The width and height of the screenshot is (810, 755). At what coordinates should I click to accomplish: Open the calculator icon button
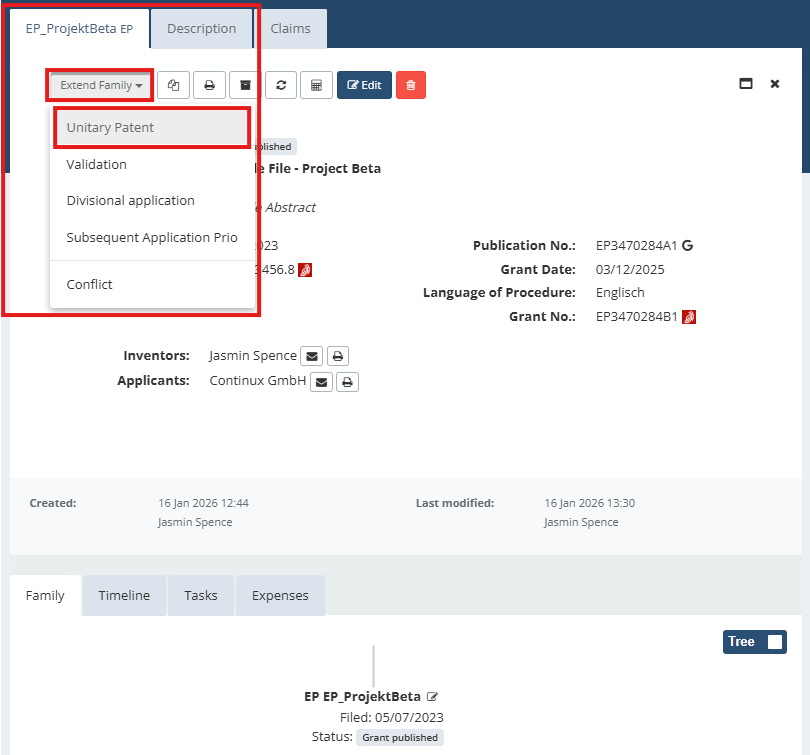316,85
